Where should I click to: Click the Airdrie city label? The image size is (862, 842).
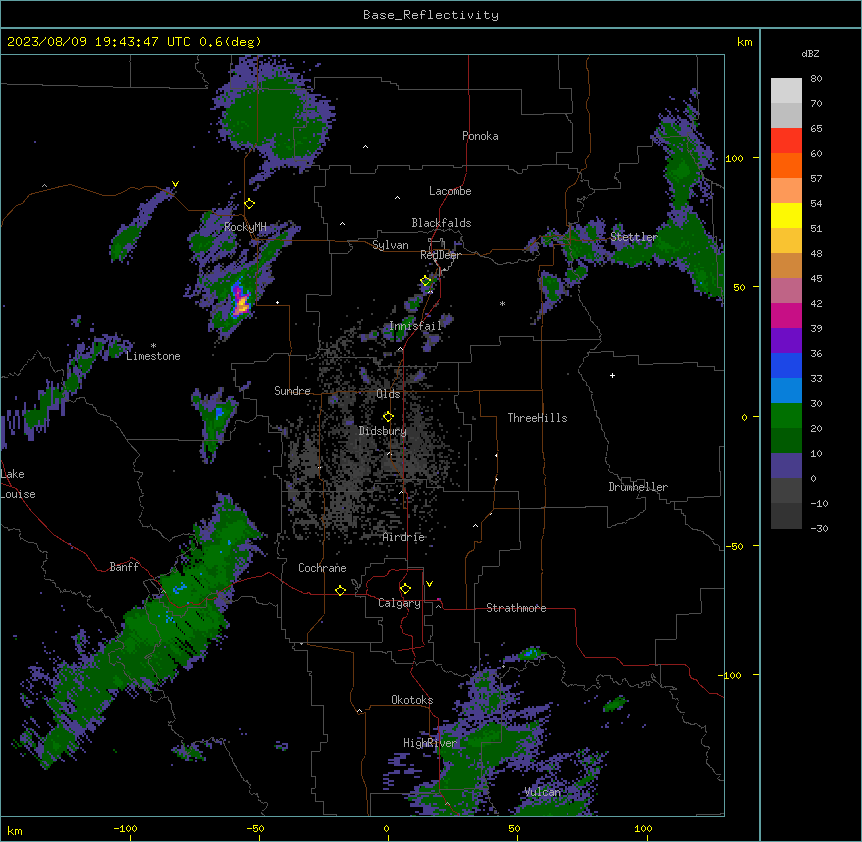pos(404,537)
